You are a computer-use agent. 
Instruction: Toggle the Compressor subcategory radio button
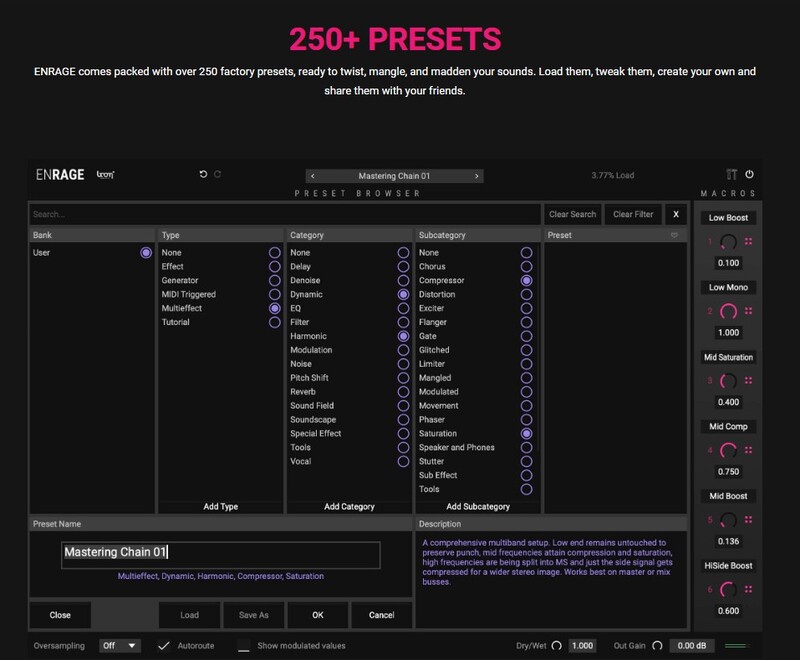[x=527, y=281]
